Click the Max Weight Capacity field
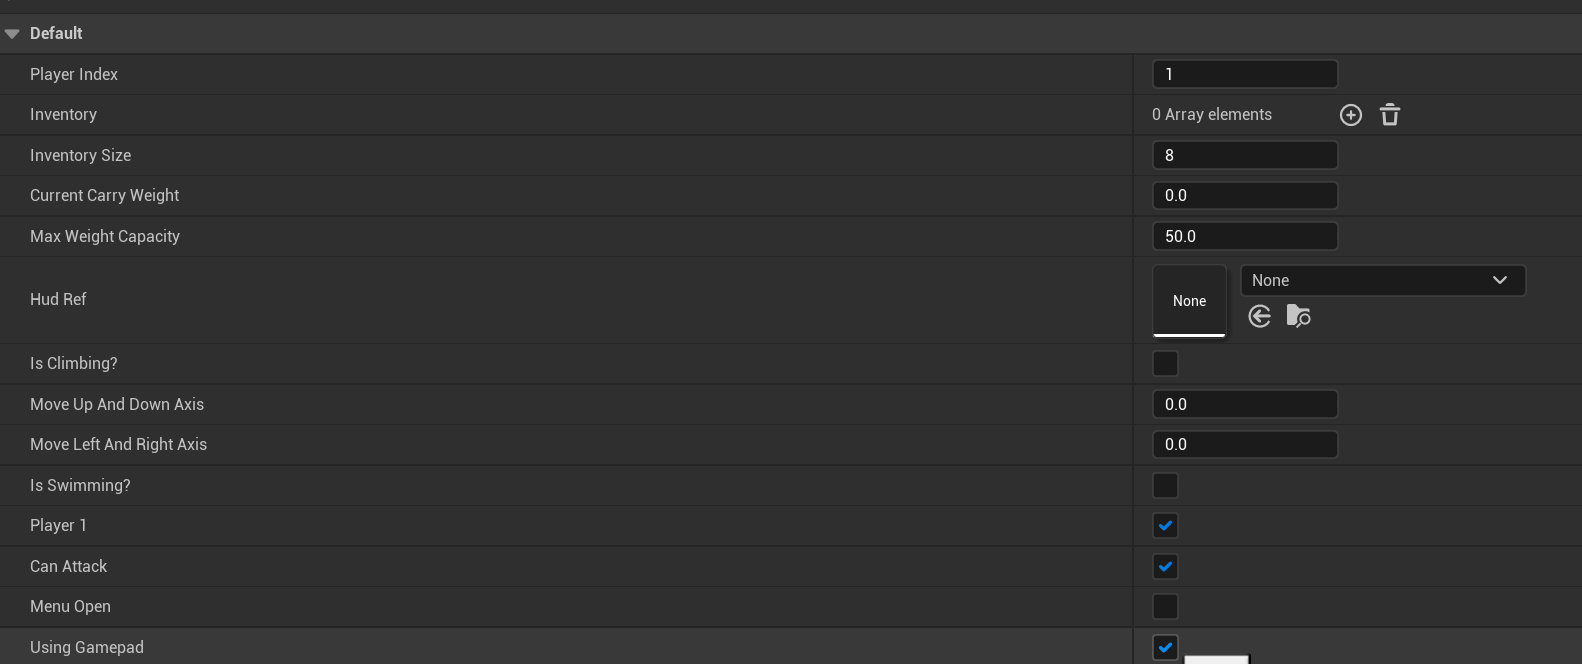The height and width of the screenshot is (664, 1582). [1244, 237]
